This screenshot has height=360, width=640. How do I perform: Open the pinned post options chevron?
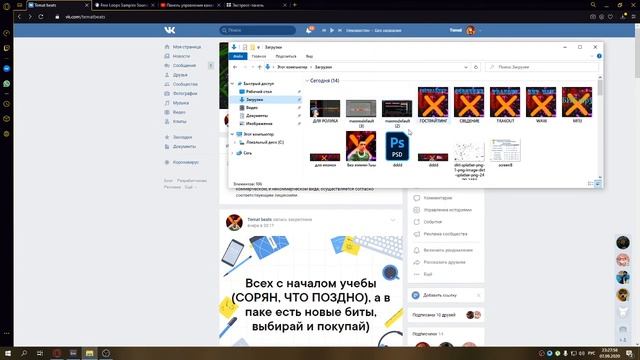point(393,220)
